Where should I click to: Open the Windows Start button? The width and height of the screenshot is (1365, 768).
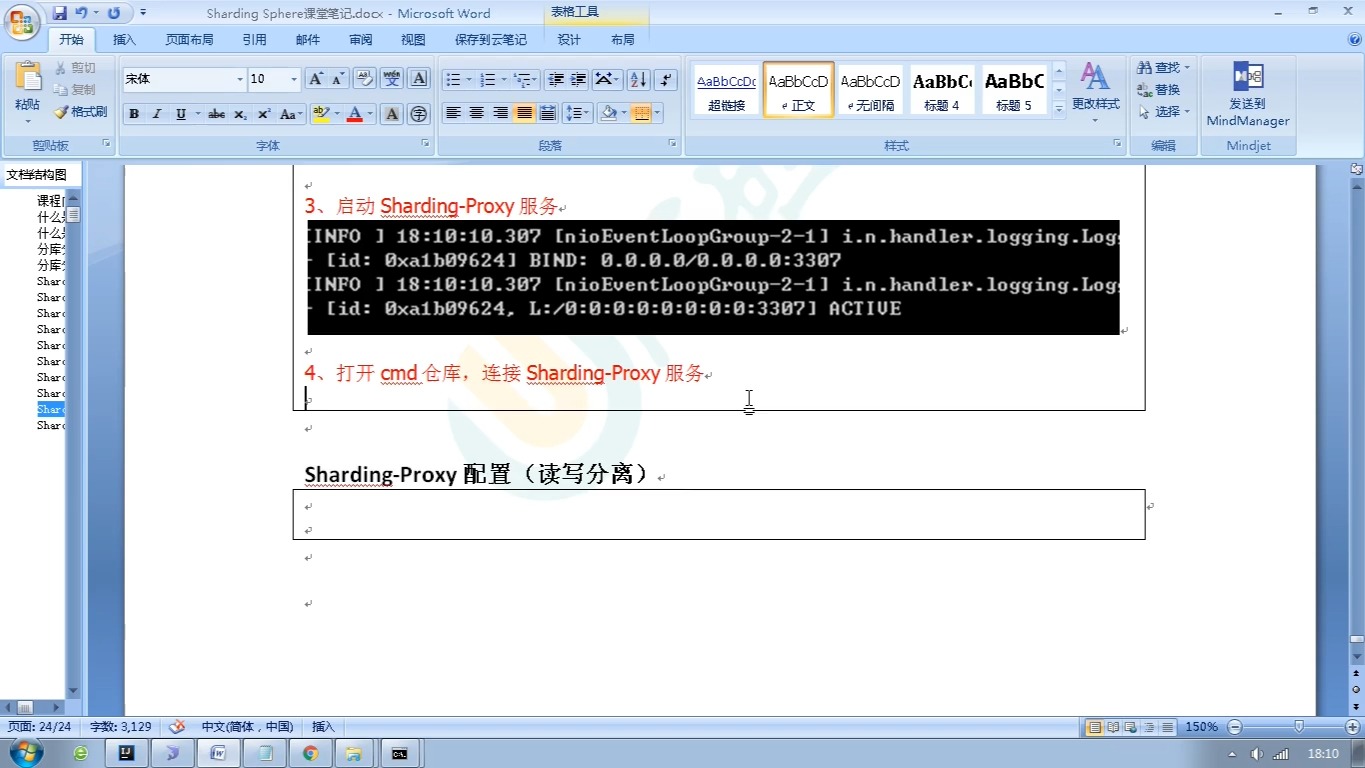[x=27, y=752]
